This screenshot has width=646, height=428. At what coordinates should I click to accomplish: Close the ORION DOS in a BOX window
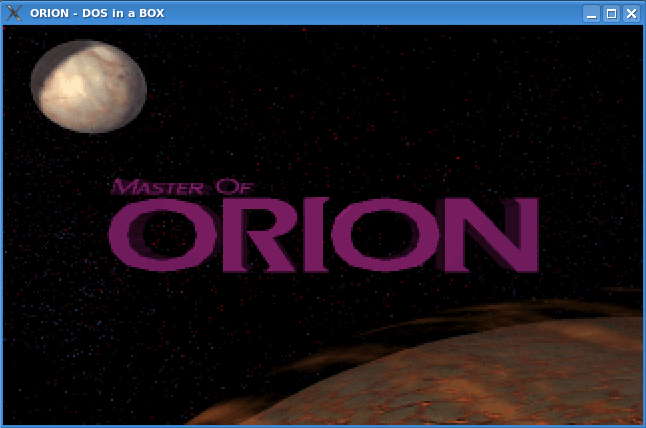[x=631, y=14]
